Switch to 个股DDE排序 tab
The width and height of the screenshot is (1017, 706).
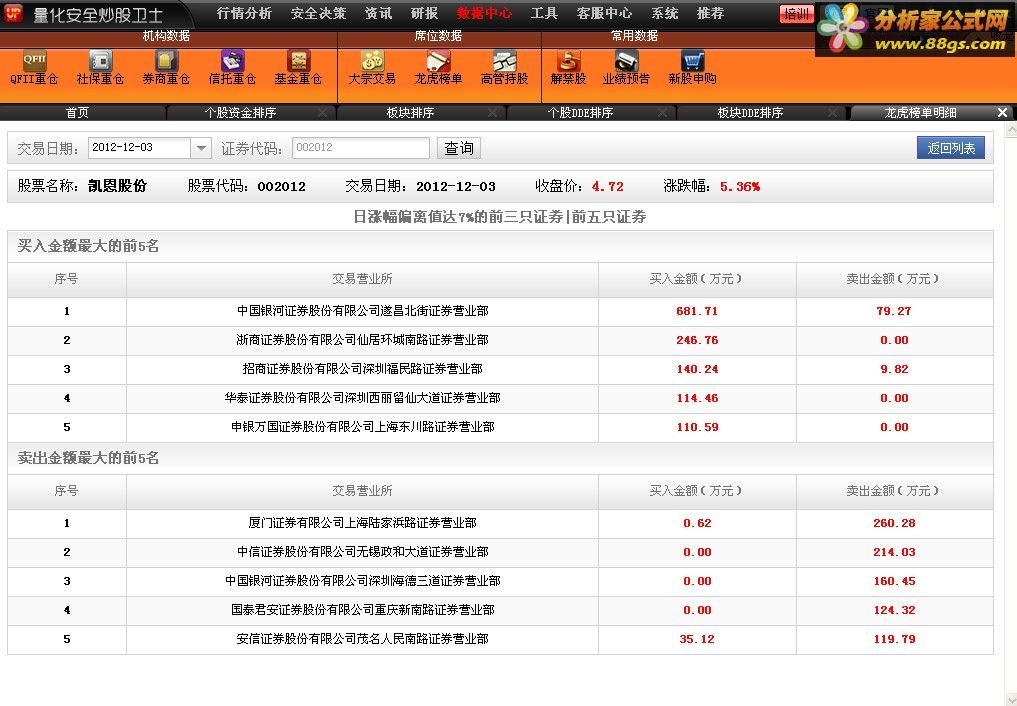[580, 113]
